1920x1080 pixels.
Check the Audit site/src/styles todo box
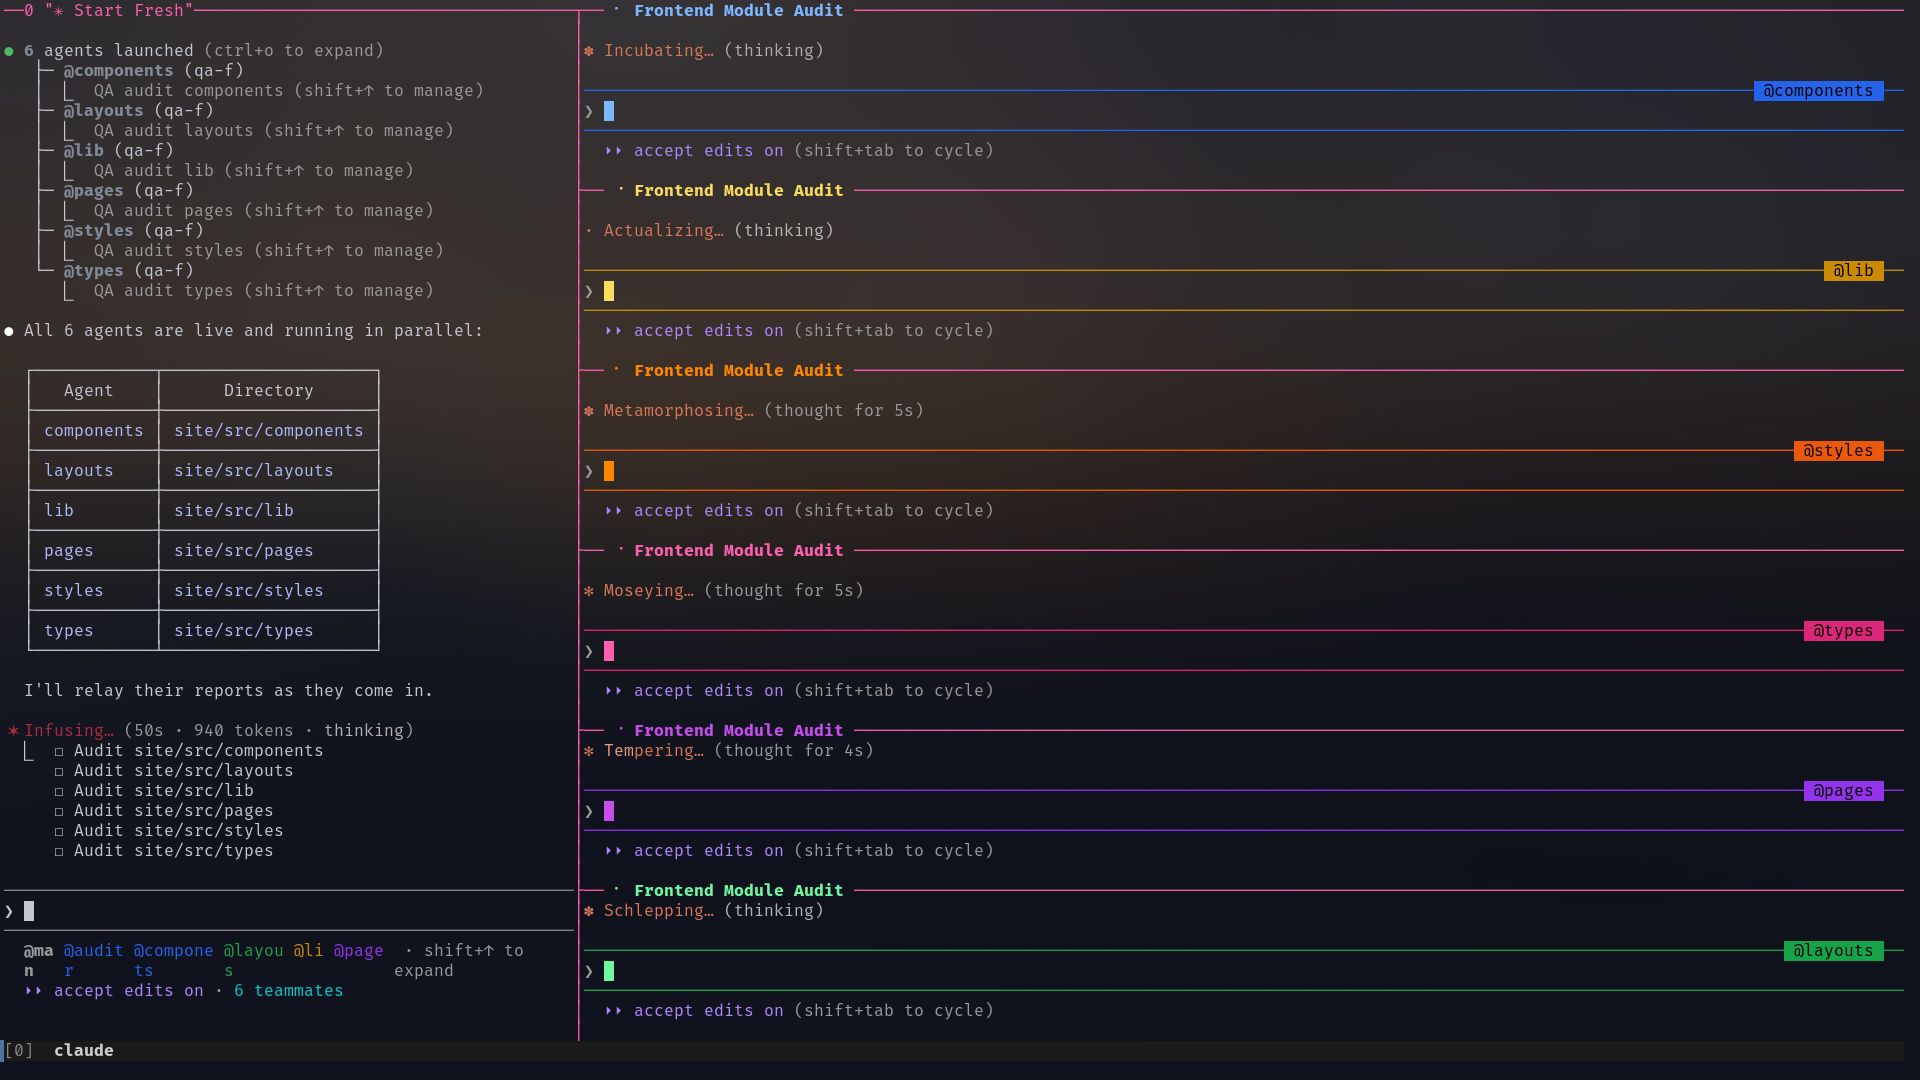[x=59, y=831]
